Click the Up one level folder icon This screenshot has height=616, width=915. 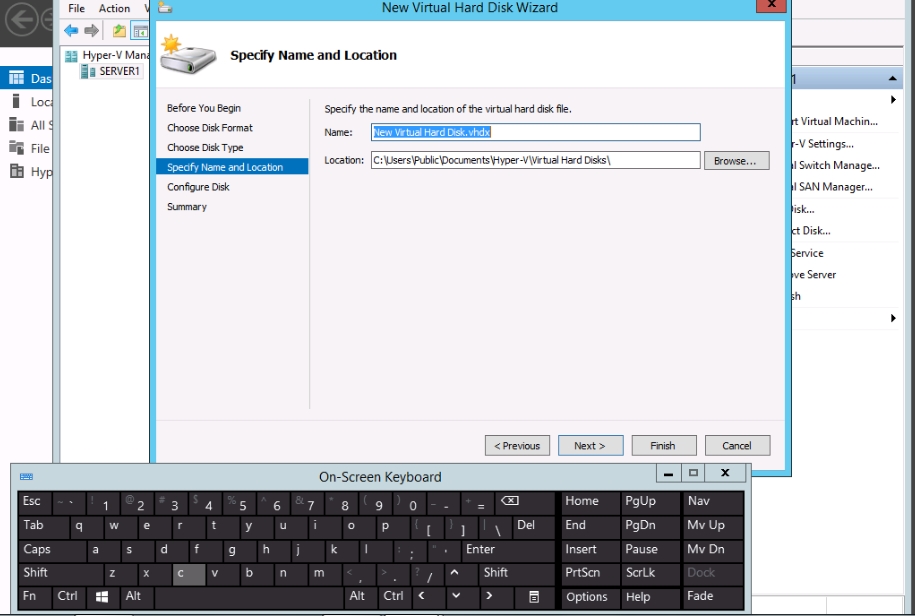point(119,31)
